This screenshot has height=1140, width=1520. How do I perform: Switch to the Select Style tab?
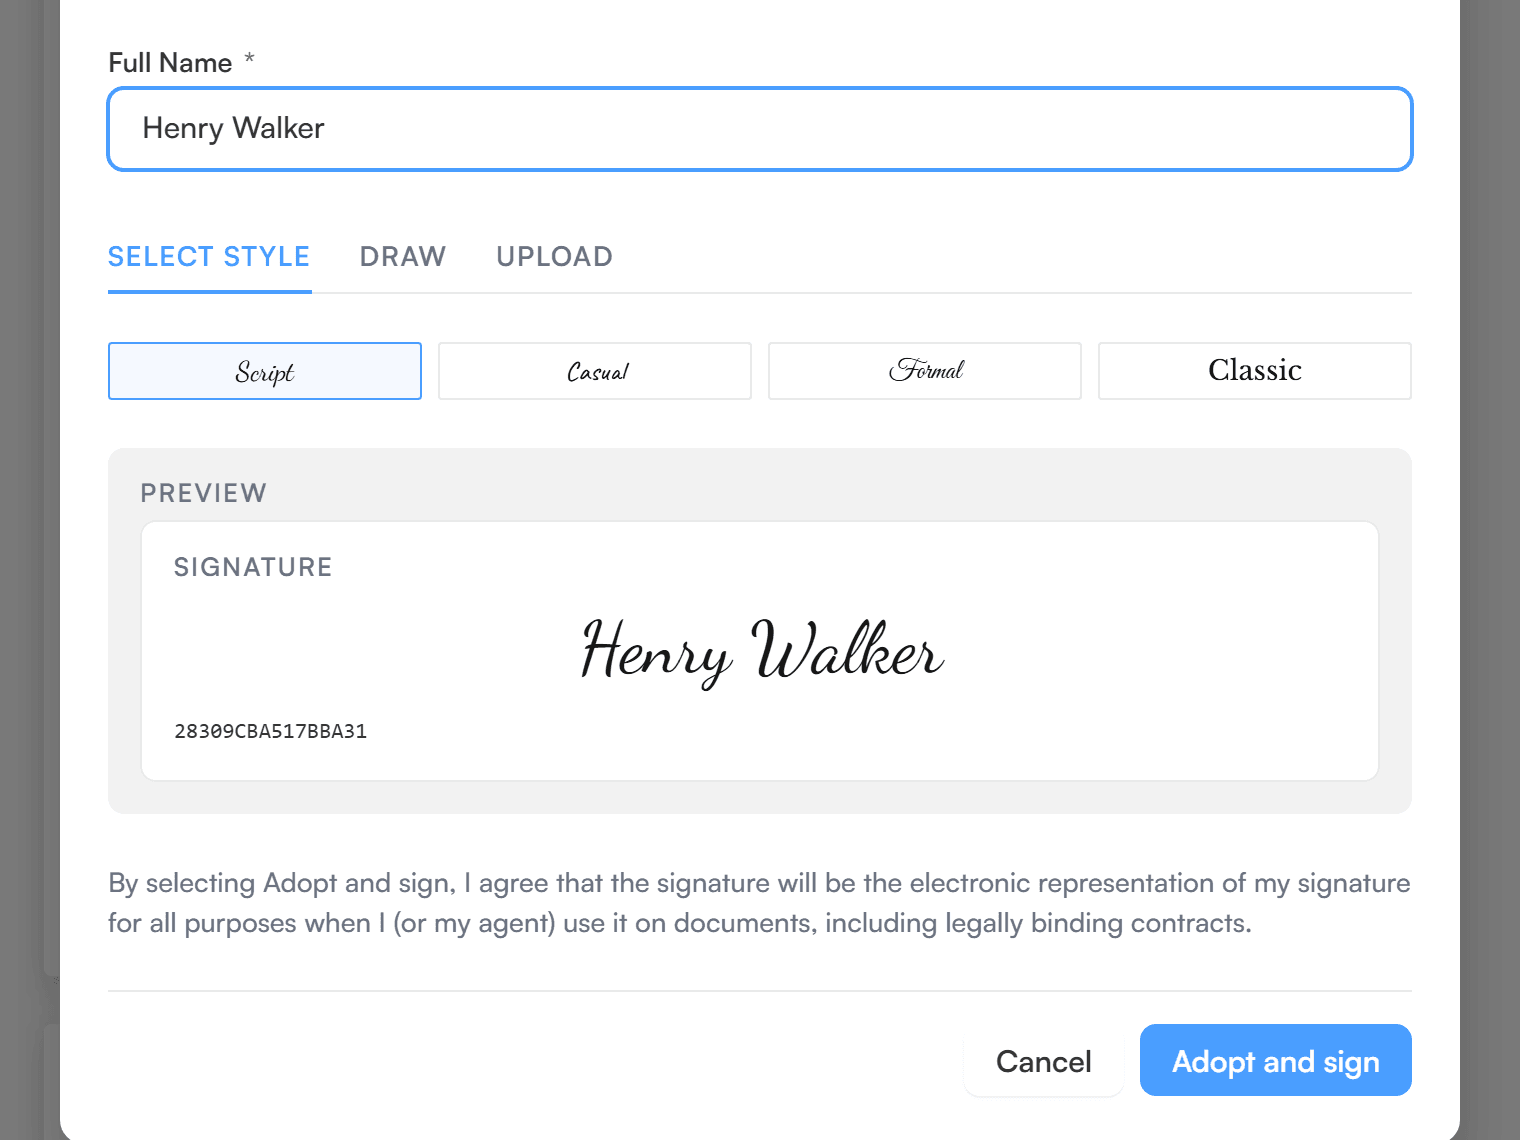(209, 257)
